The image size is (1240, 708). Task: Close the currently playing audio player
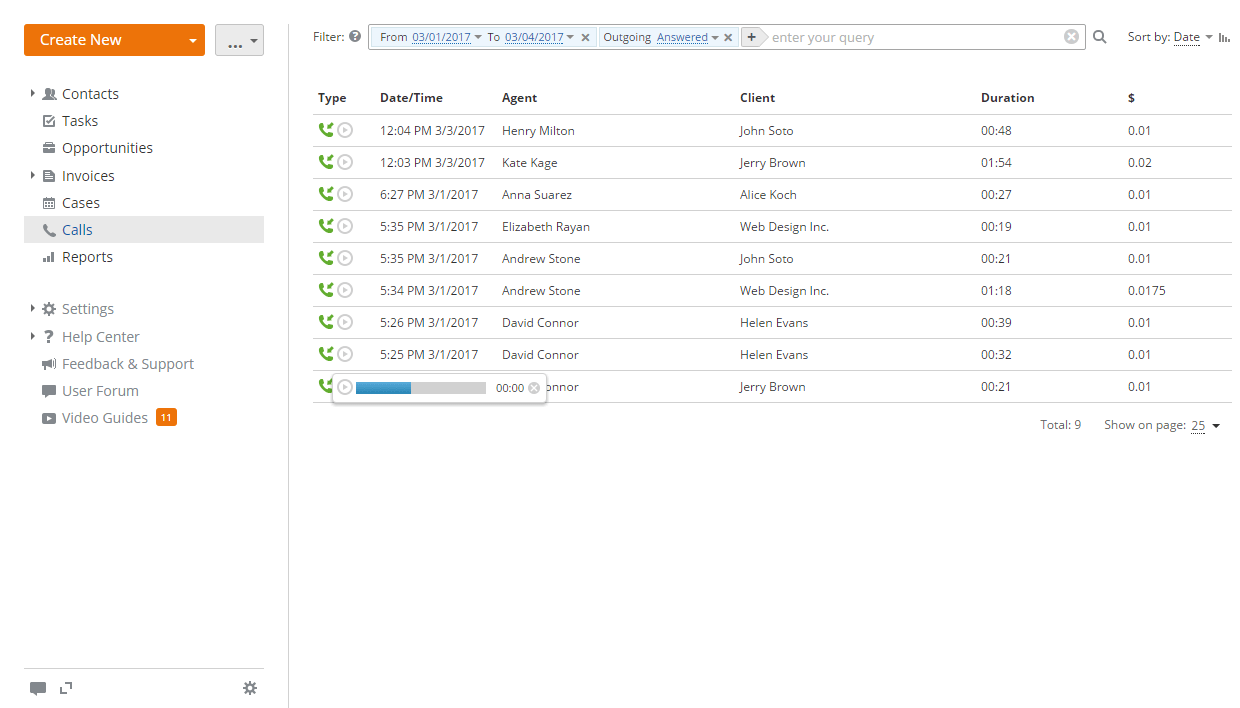click(x=533, y=387)
